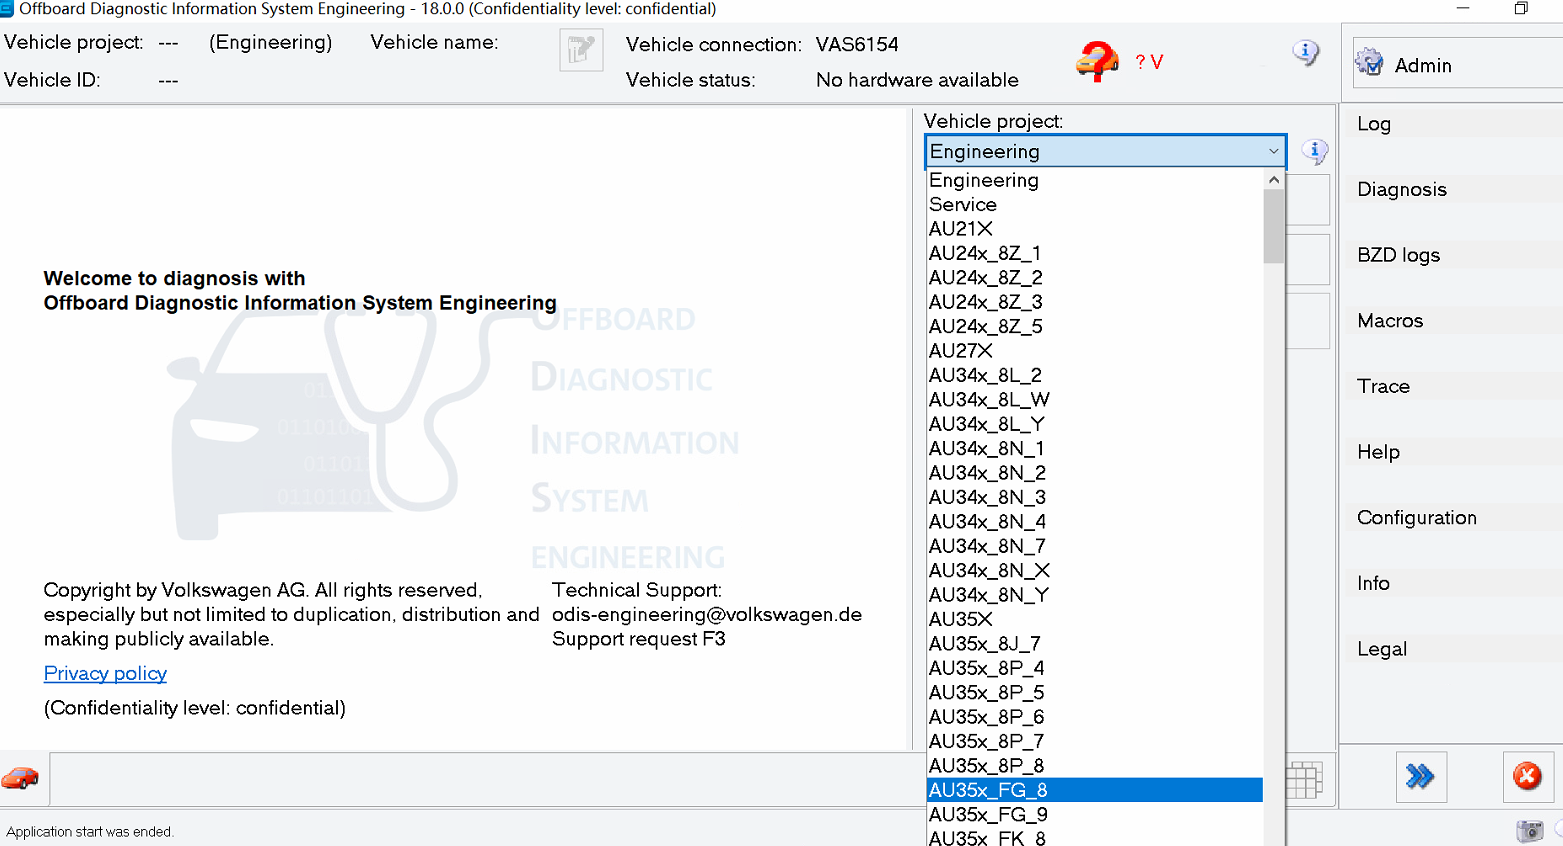
Task: Click the info bubble beside the Vehicle project dropdown
Action: [1315, 151]
